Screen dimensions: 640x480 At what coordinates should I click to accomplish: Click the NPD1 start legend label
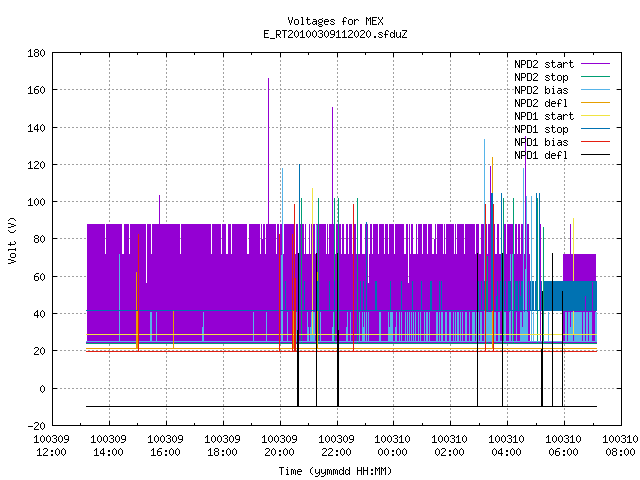click(x=544, y=116)
